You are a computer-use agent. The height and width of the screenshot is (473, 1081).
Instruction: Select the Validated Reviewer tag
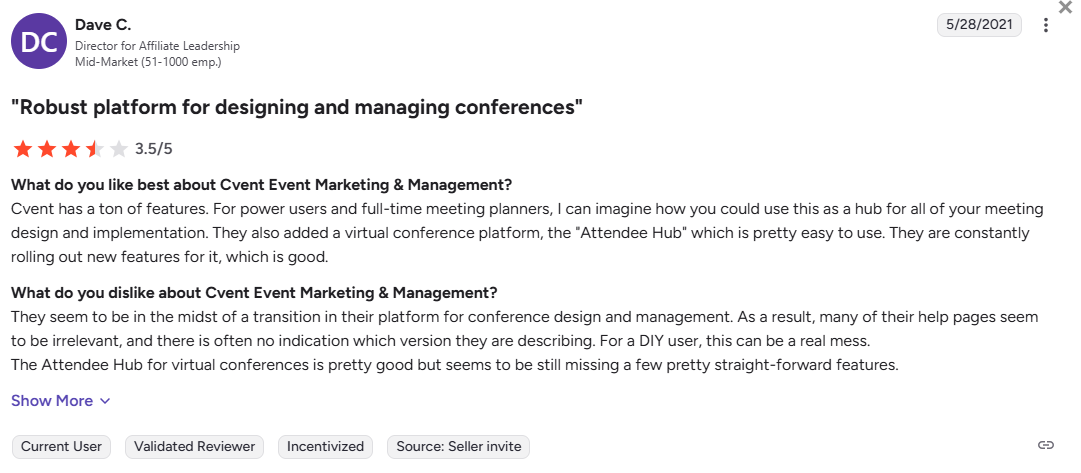coord(194,446)
